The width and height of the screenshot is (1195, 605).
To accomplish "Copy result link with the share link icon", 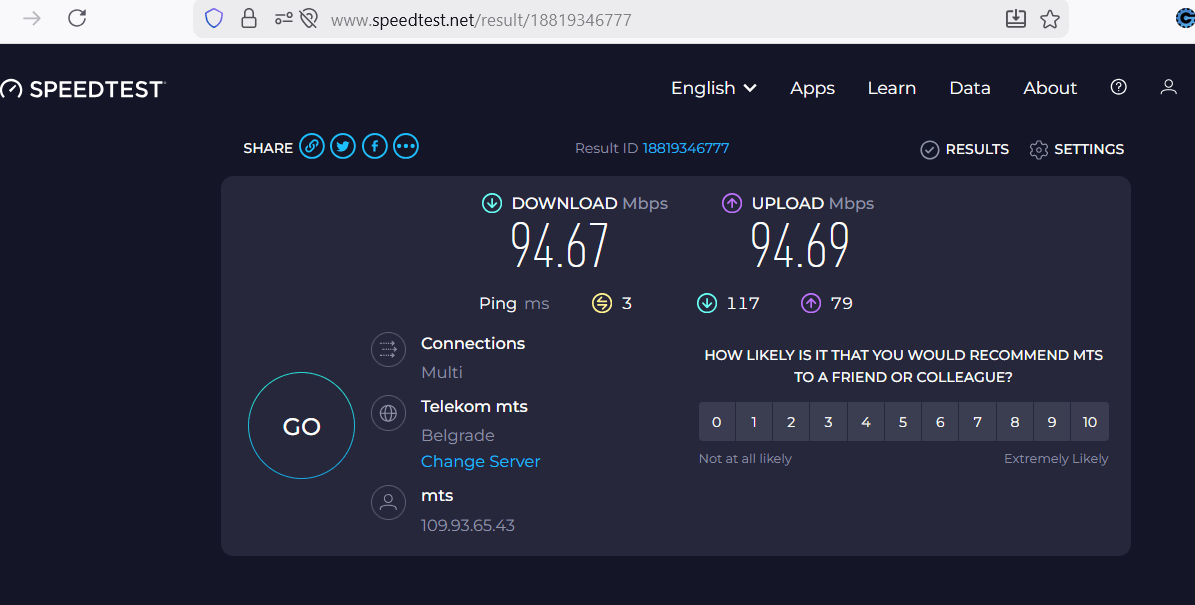I will [x=312, y=146].
